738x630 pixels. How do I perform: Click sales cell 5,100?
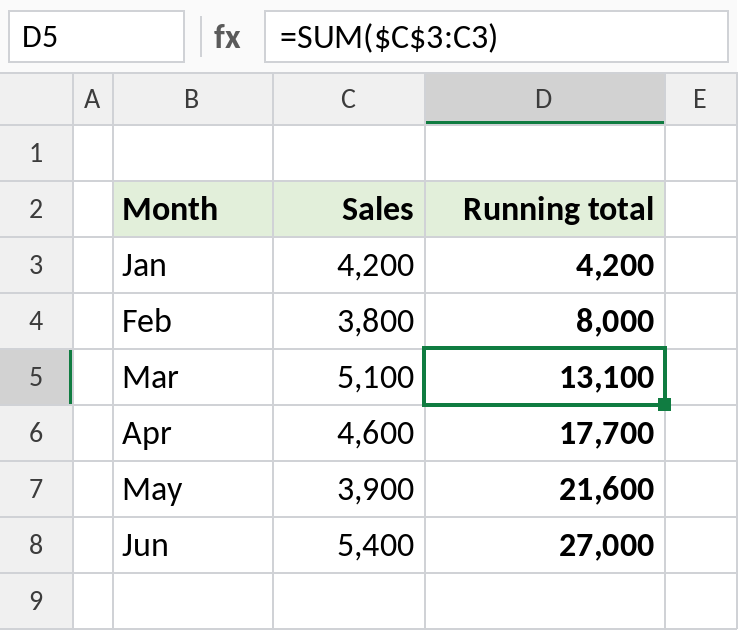[x=349, y=377]
